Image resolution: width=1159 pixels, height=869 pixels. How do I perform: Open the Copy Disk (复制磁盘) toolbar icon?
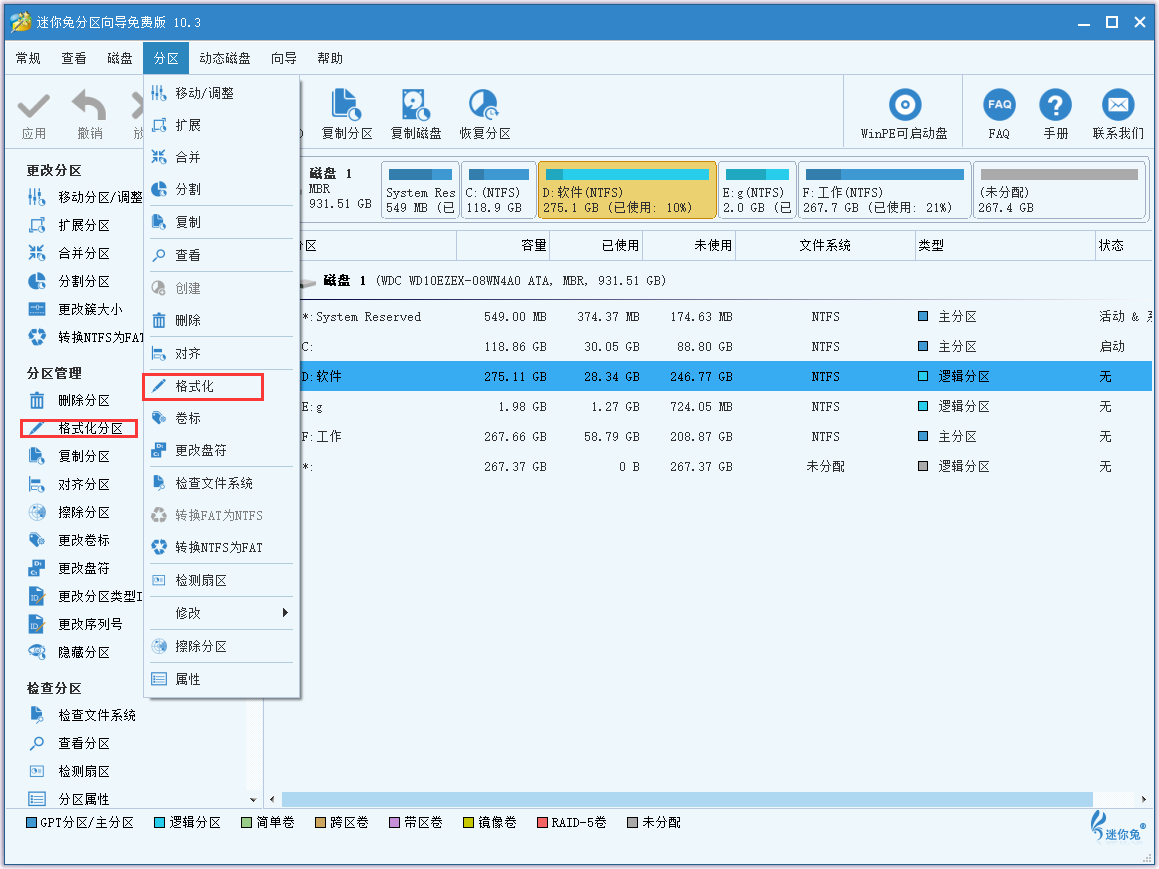pyautogui.click(x=415, y=105)
